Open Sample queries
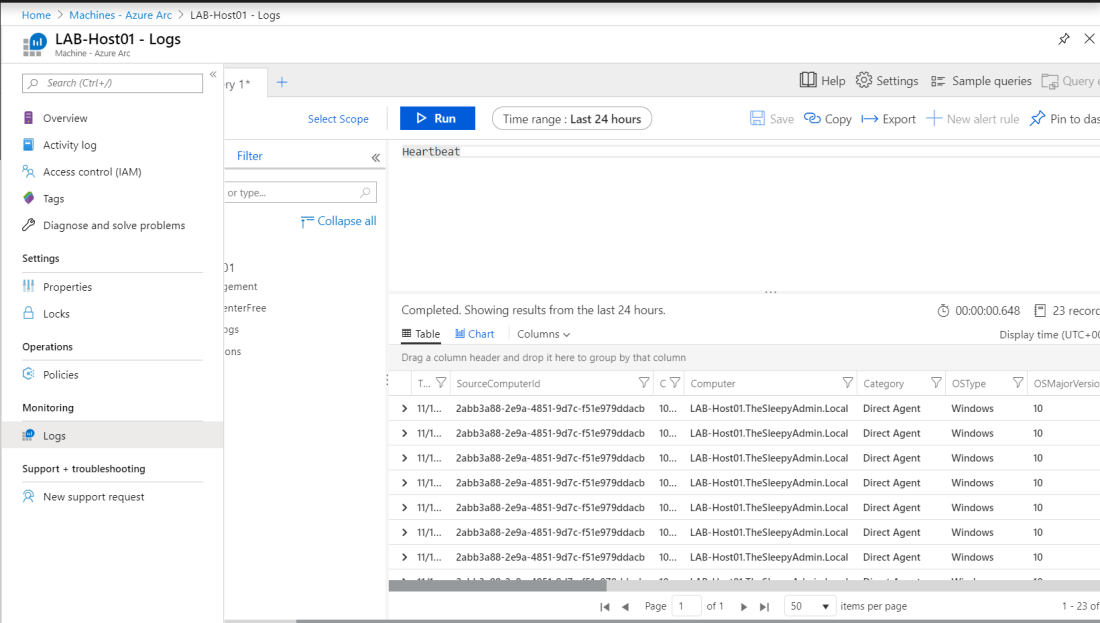This screenshot has height=623, width=1100. click(x=981, y=81)
